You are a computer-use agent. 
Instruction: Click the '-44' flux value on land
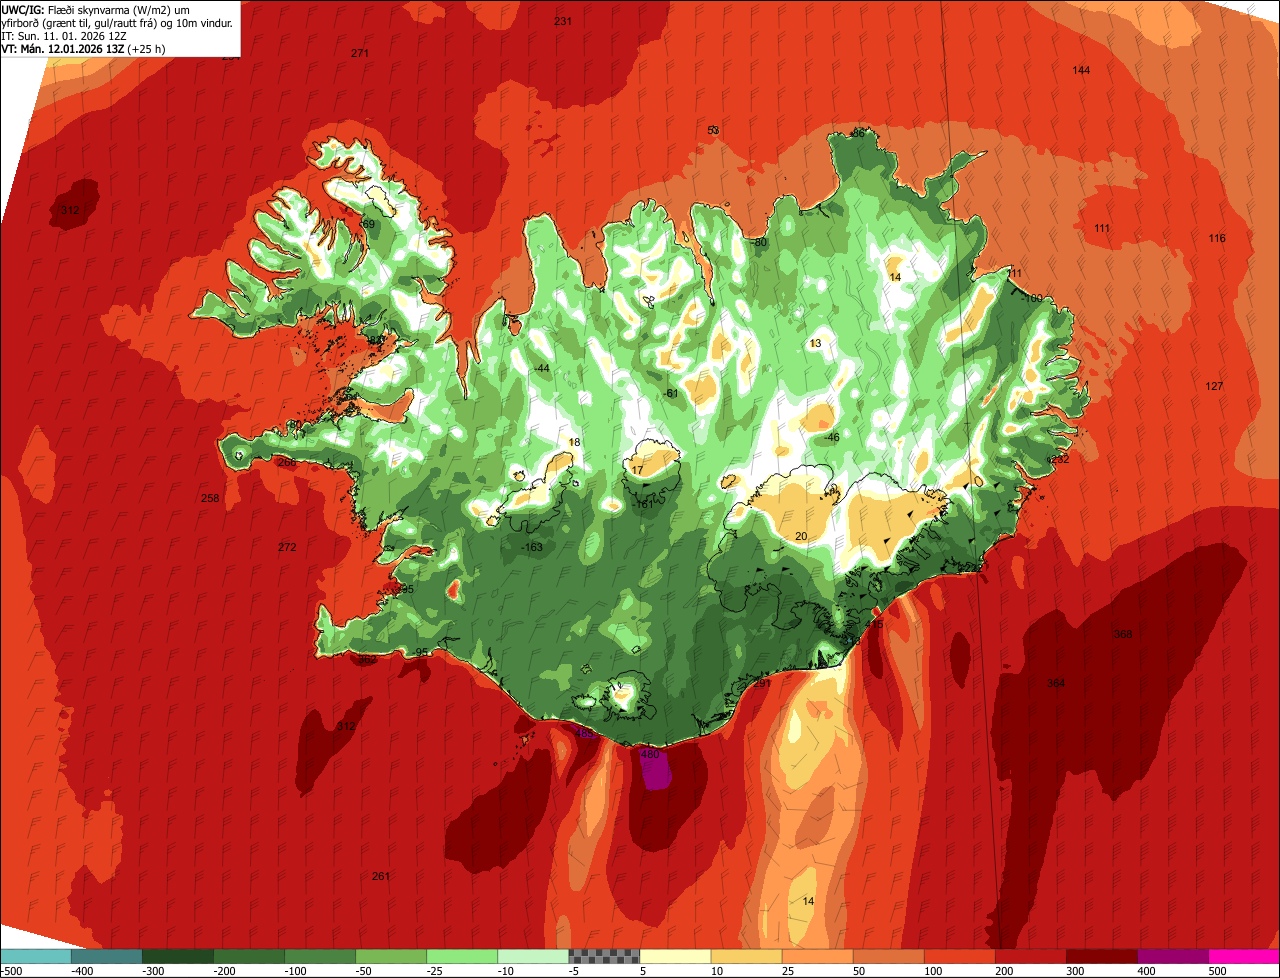[542, 369]
